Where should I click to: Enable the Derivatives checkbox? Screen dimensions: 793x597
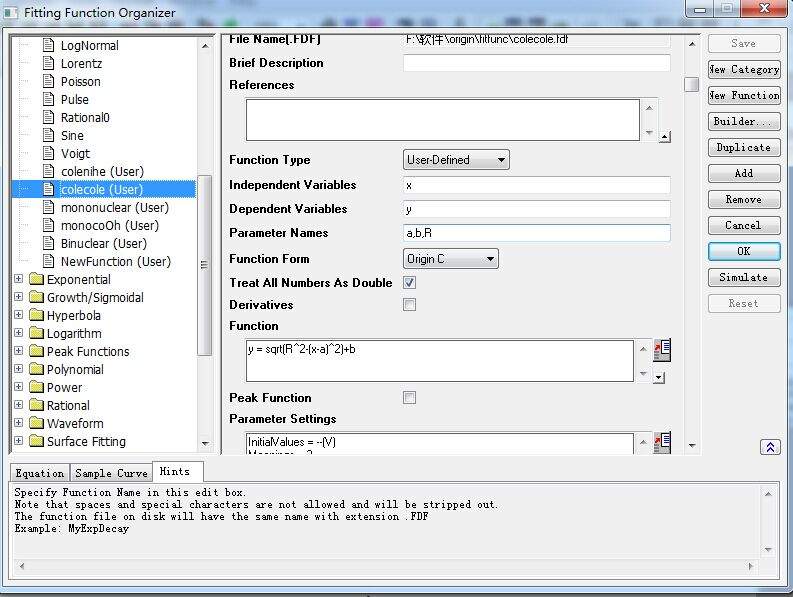(x=409, y=305)
